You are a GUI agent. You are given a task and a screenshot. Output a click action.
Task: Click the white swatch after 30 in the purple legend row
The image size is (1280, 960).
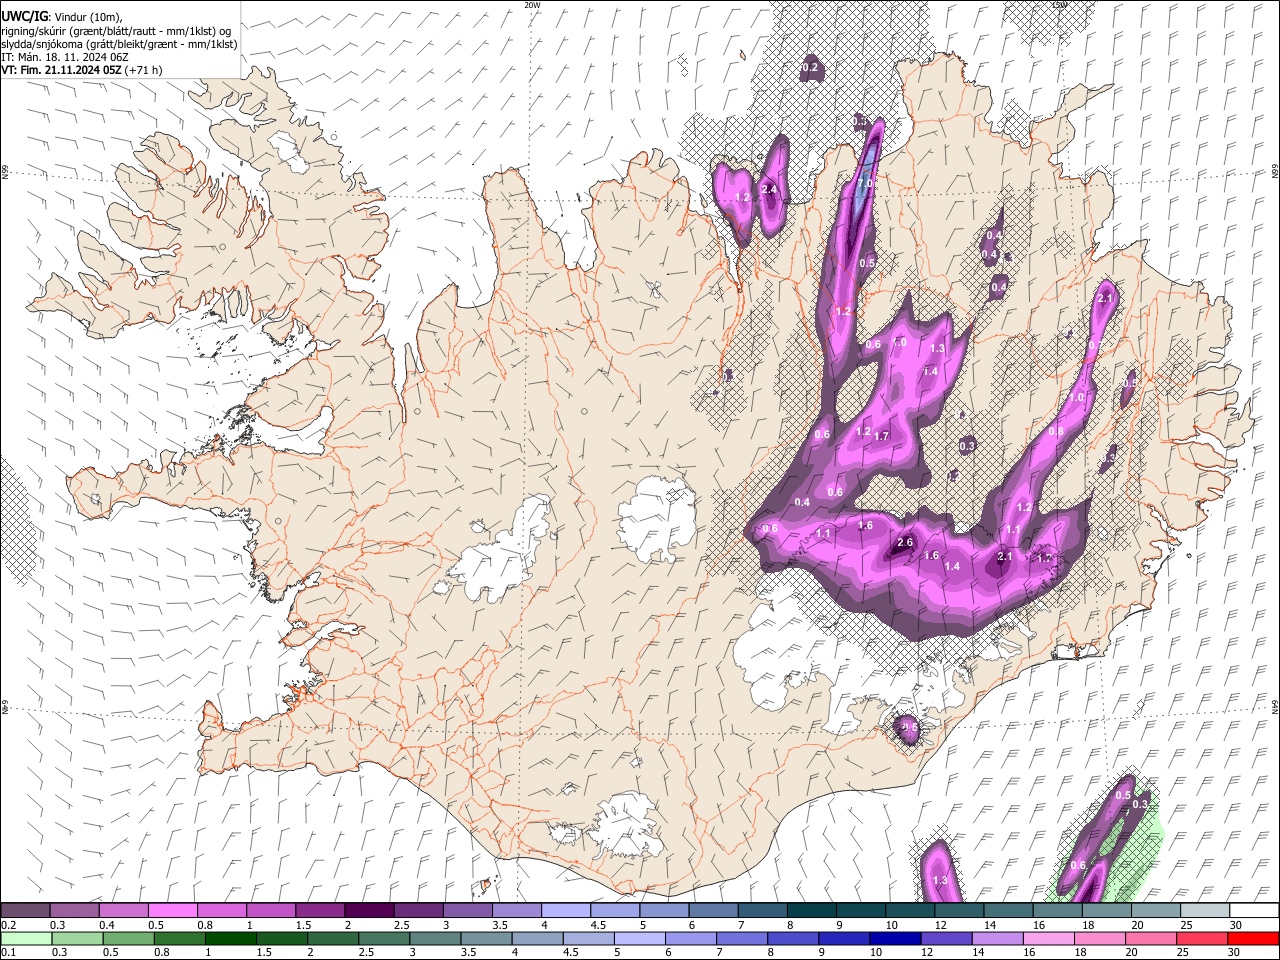[1255, 910]
